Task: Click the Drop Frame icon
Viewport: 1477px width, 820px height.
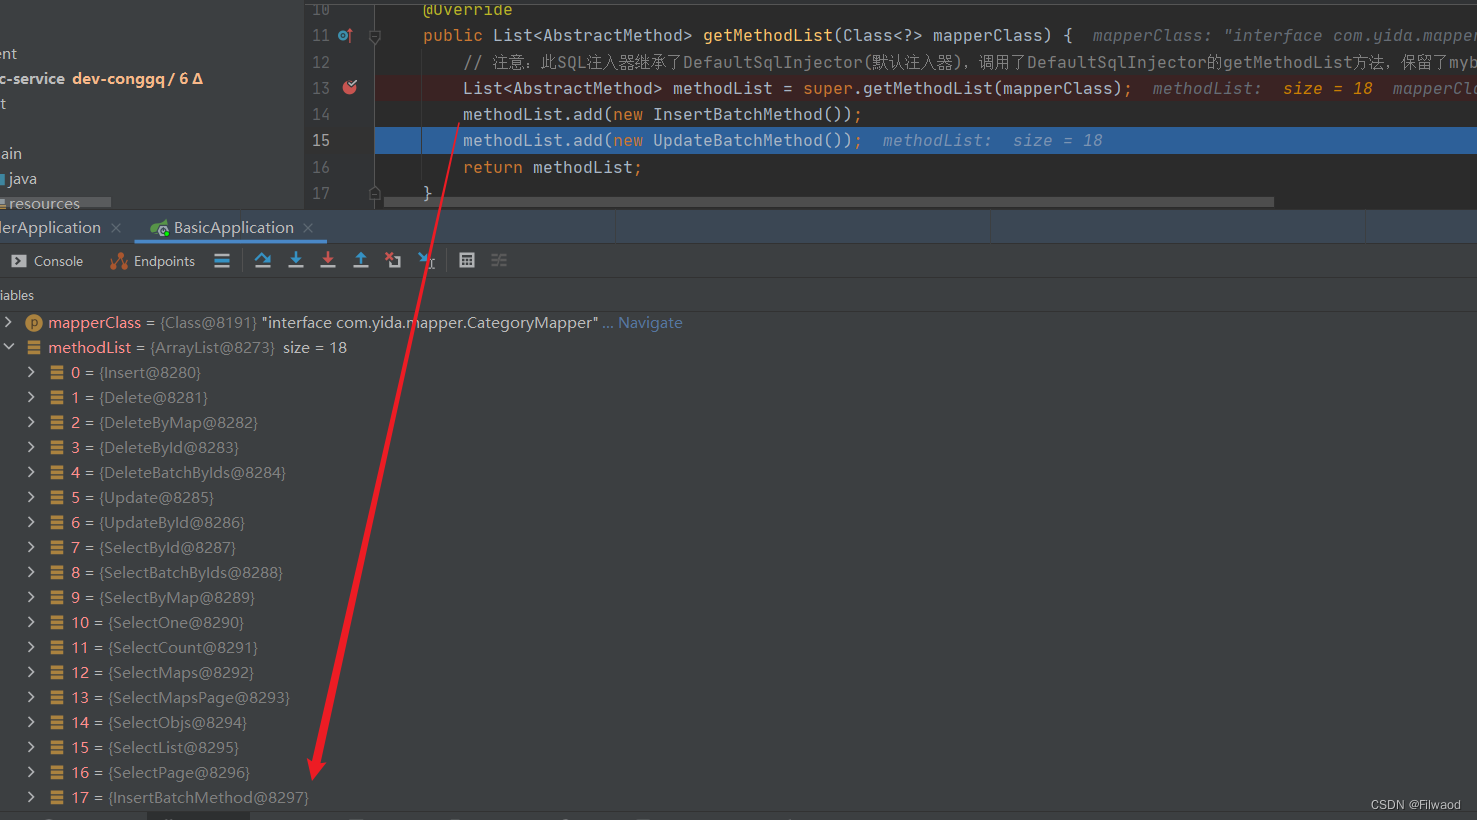Action: point(393,260)
